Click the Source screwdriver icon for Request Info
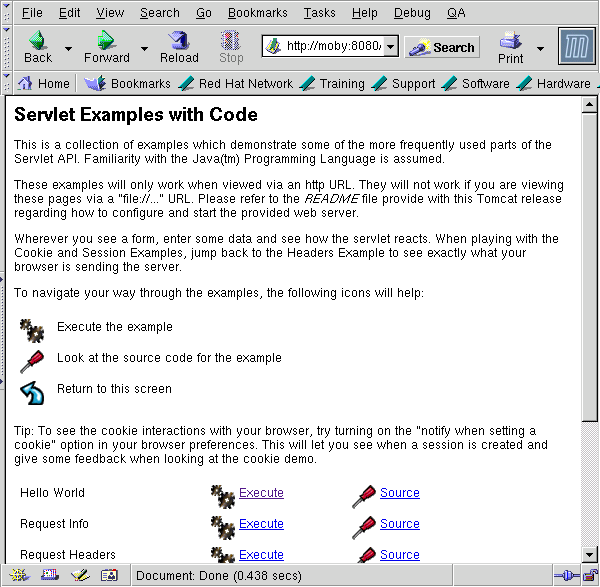The width and height of the screenshot is (600, 587). tap(364, 524)
